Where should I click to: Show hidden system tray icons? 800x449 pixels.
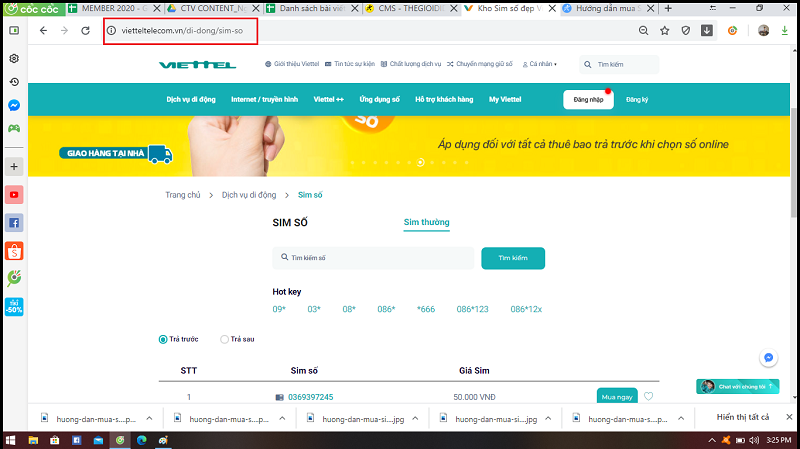click(x=712, y=440)
